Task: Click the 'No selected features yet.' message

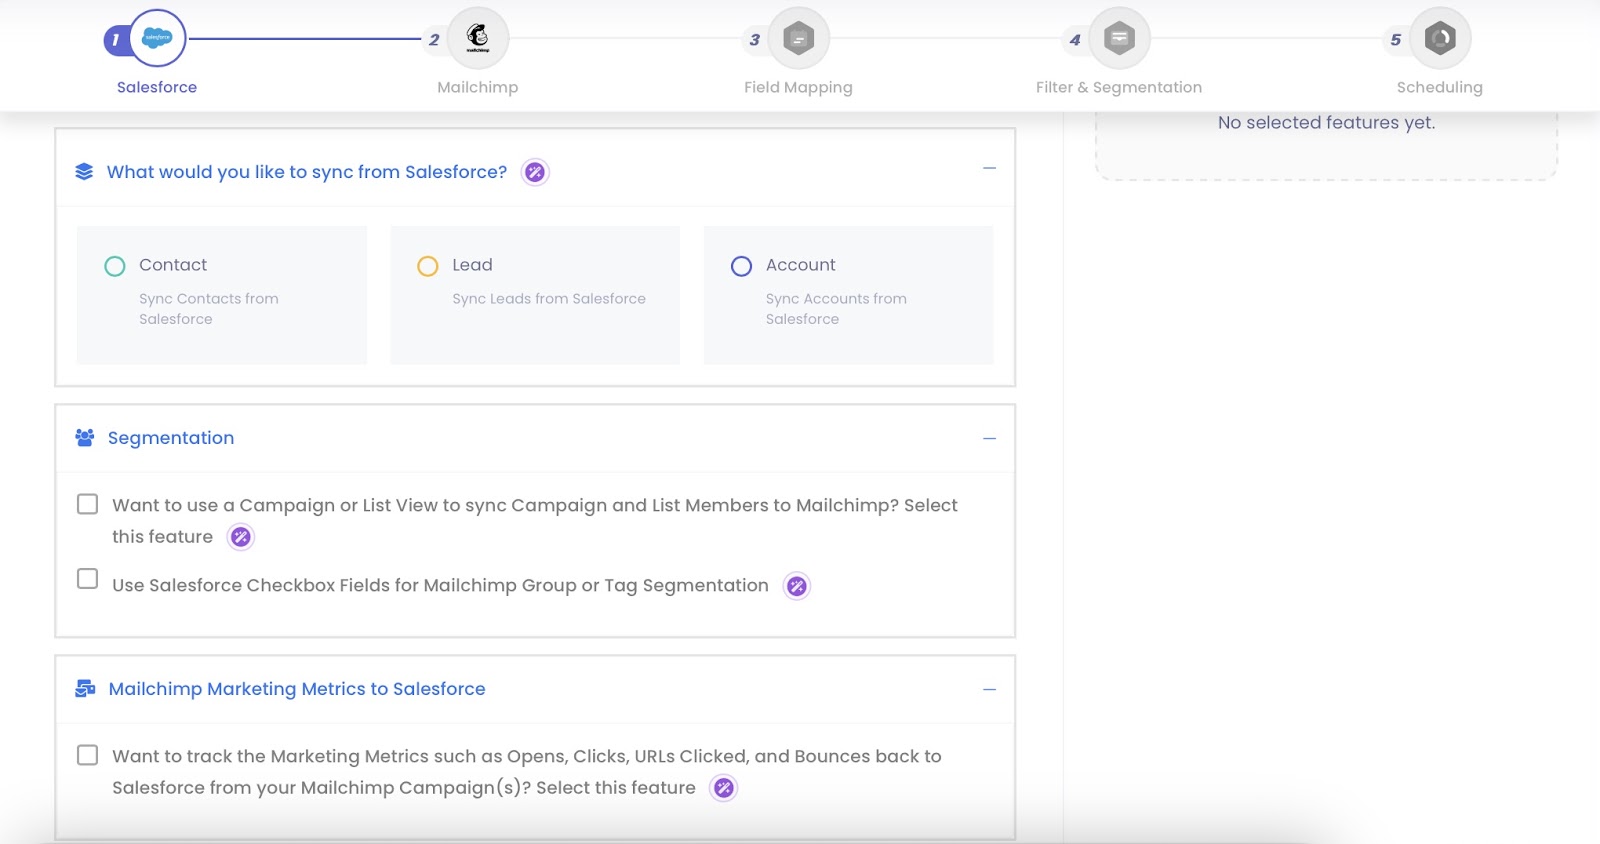Action: click(1326, 123)
